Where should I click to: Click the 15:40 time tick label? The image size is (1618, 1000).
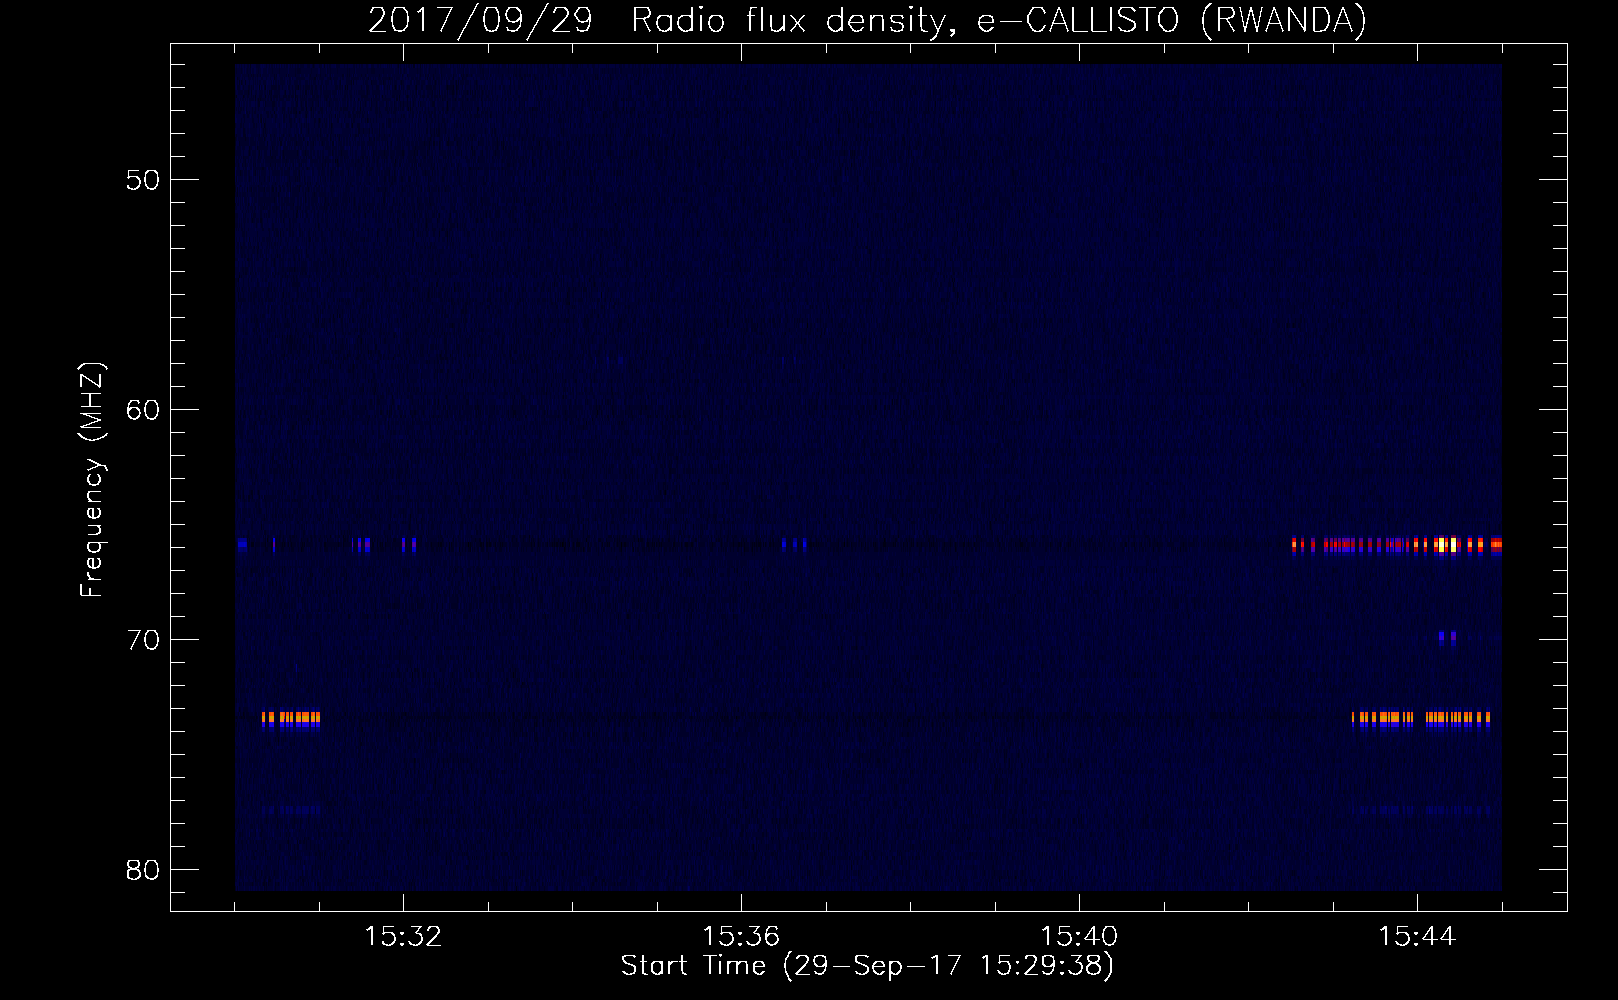coord(1079,937)
